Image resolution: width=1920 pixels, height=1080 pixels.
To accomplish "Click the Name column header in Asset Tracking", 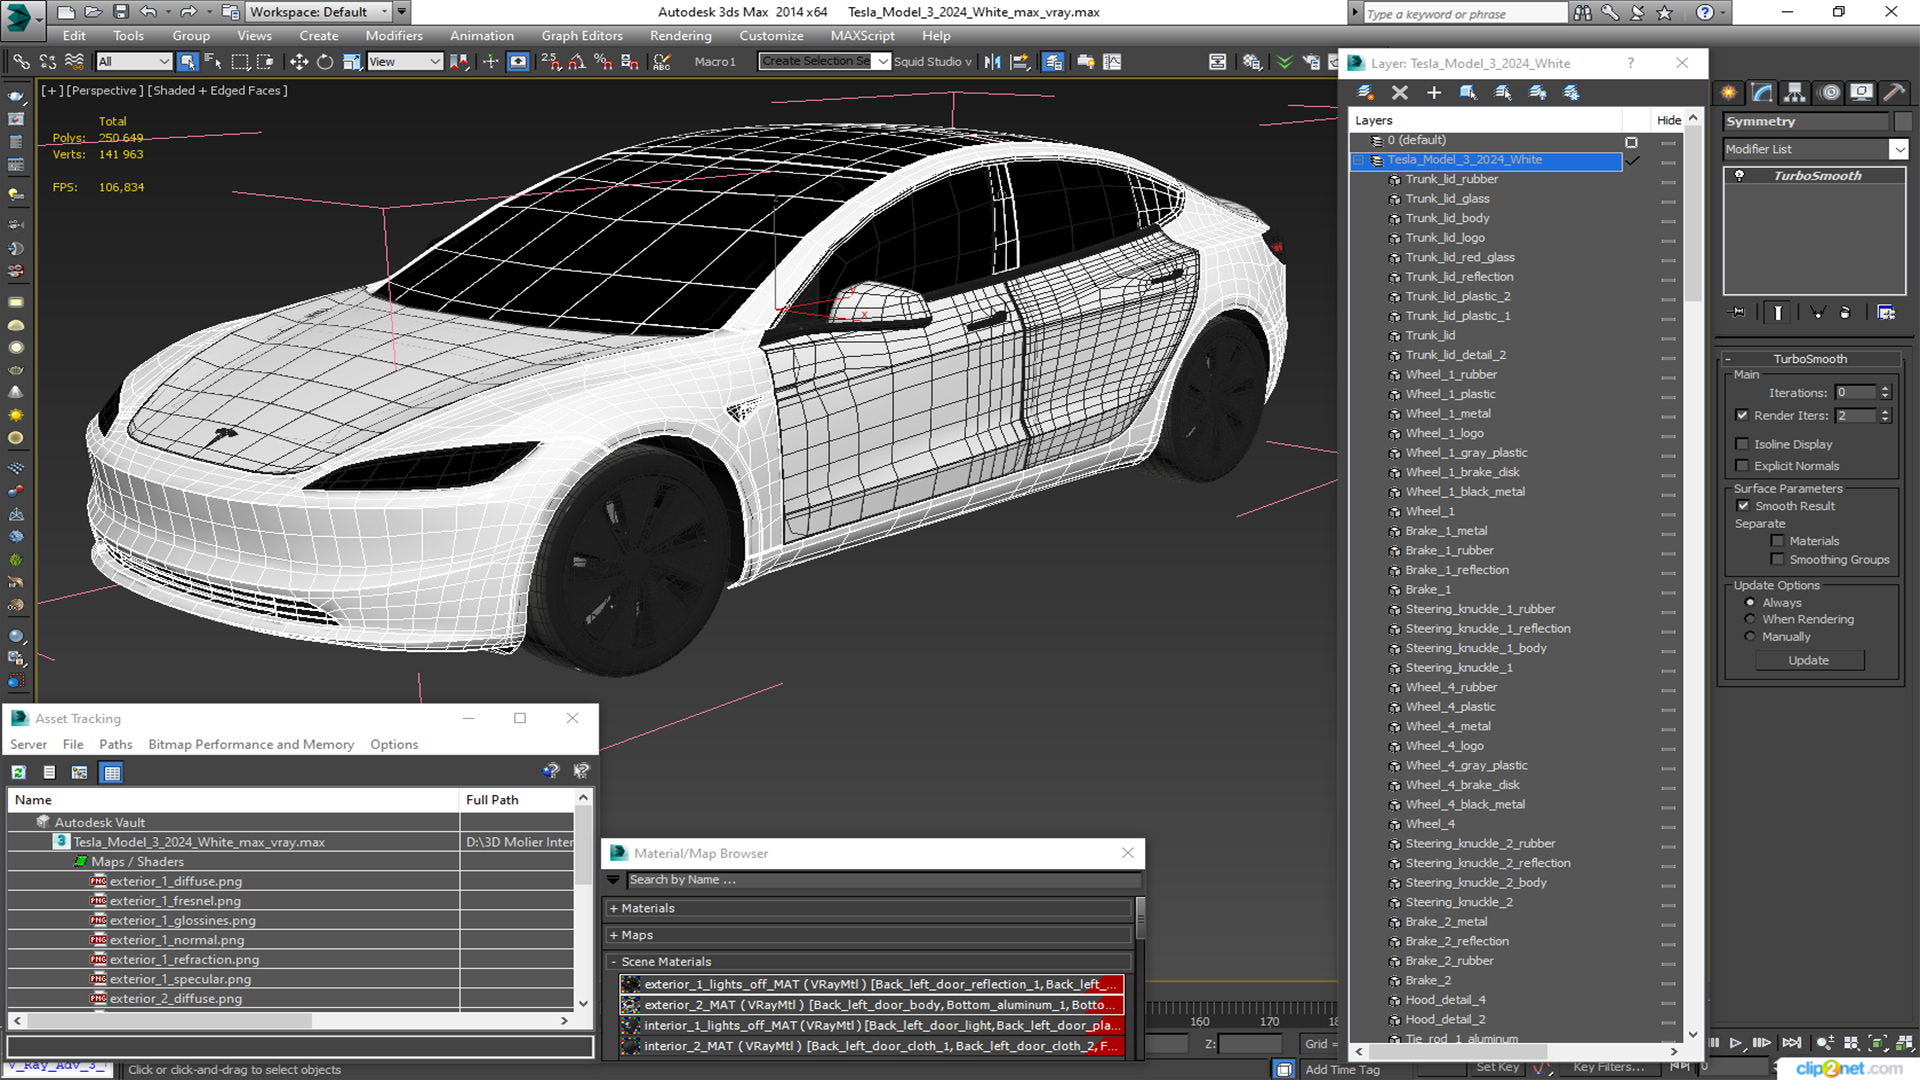I will [x=234, y=800].
